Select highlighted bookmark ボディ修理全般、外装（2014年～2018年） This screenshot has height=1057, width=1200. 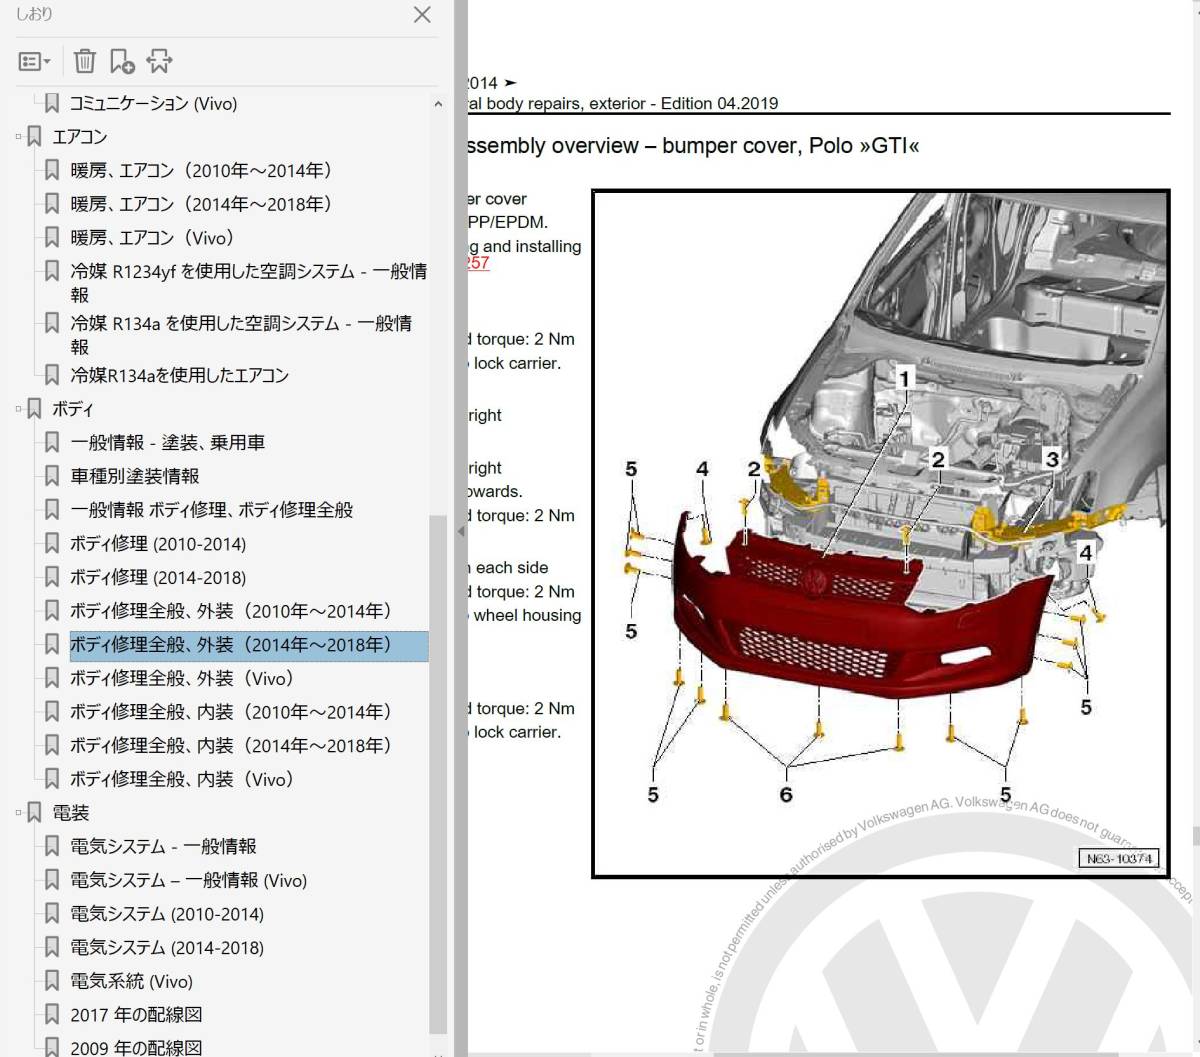tap(248, 645)
